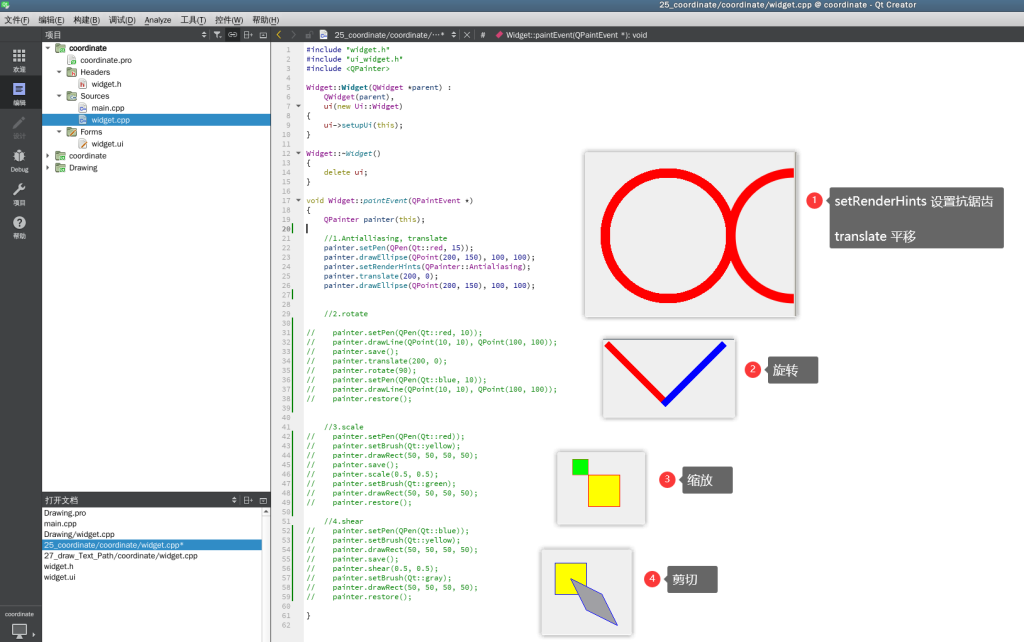Fold the paintEvent function at line 17
This screenshot has height=642, width=1024.
point(298,201)
